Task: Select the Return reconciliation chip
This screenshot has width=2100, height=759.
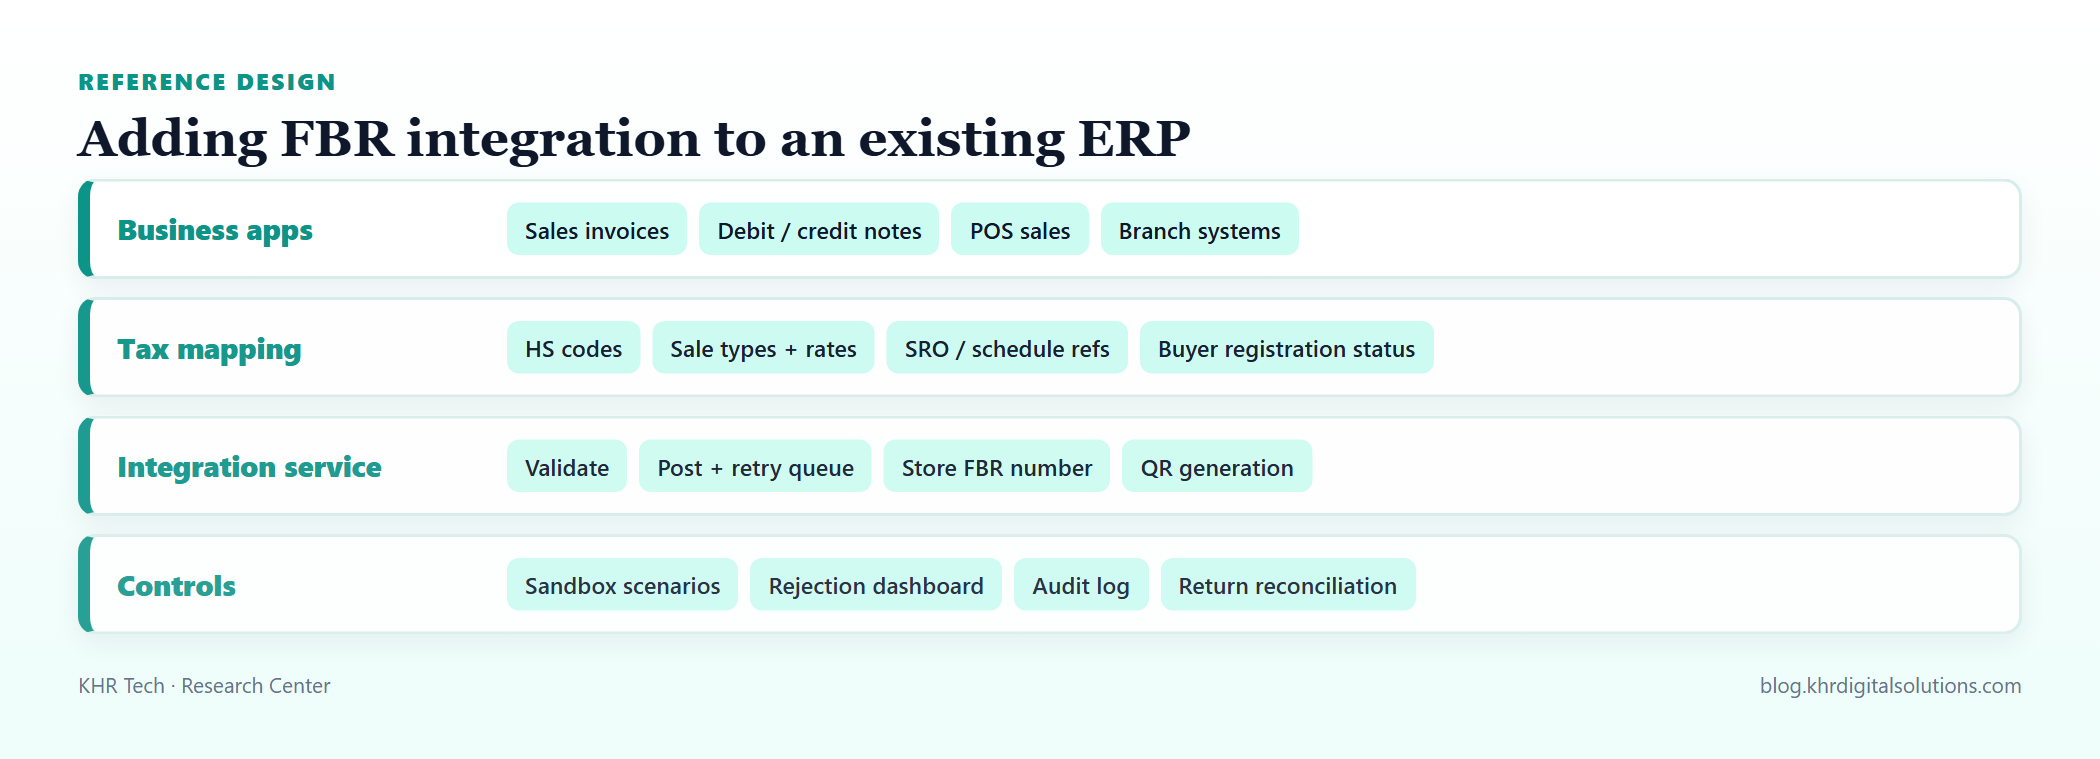Action: click(1288, 585)
